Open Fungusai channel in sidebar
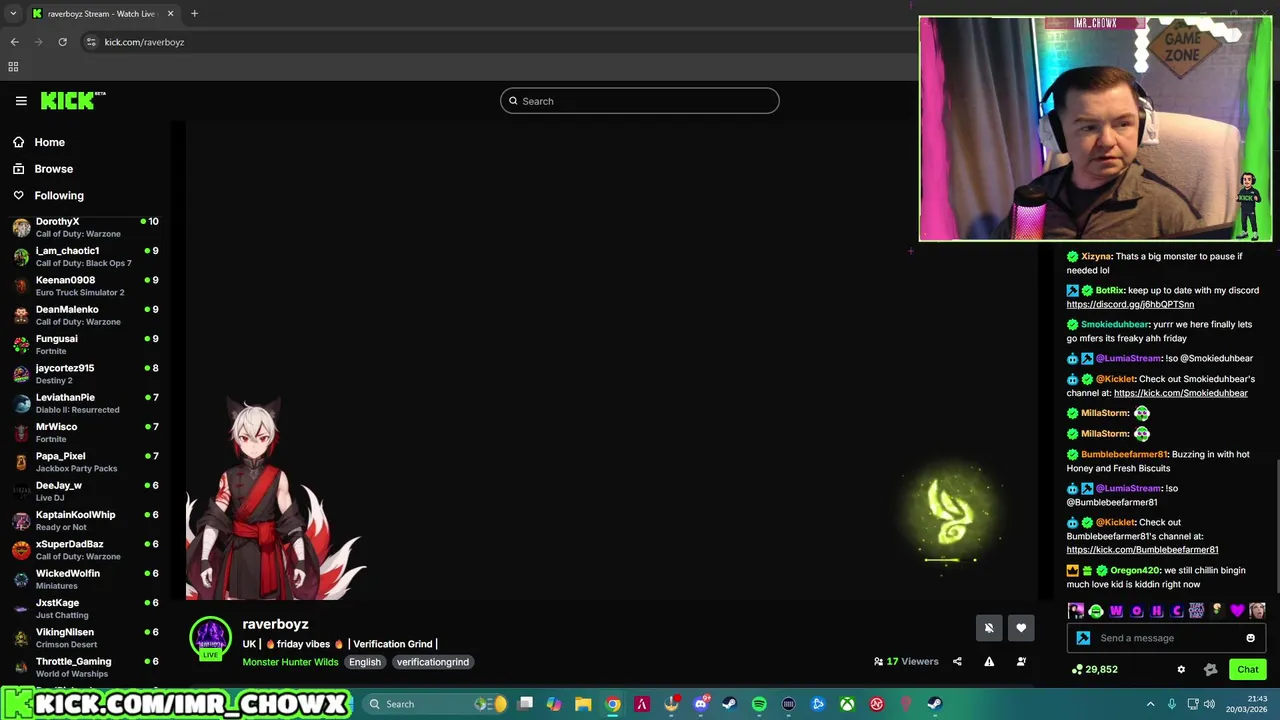 tap(85, 345)
